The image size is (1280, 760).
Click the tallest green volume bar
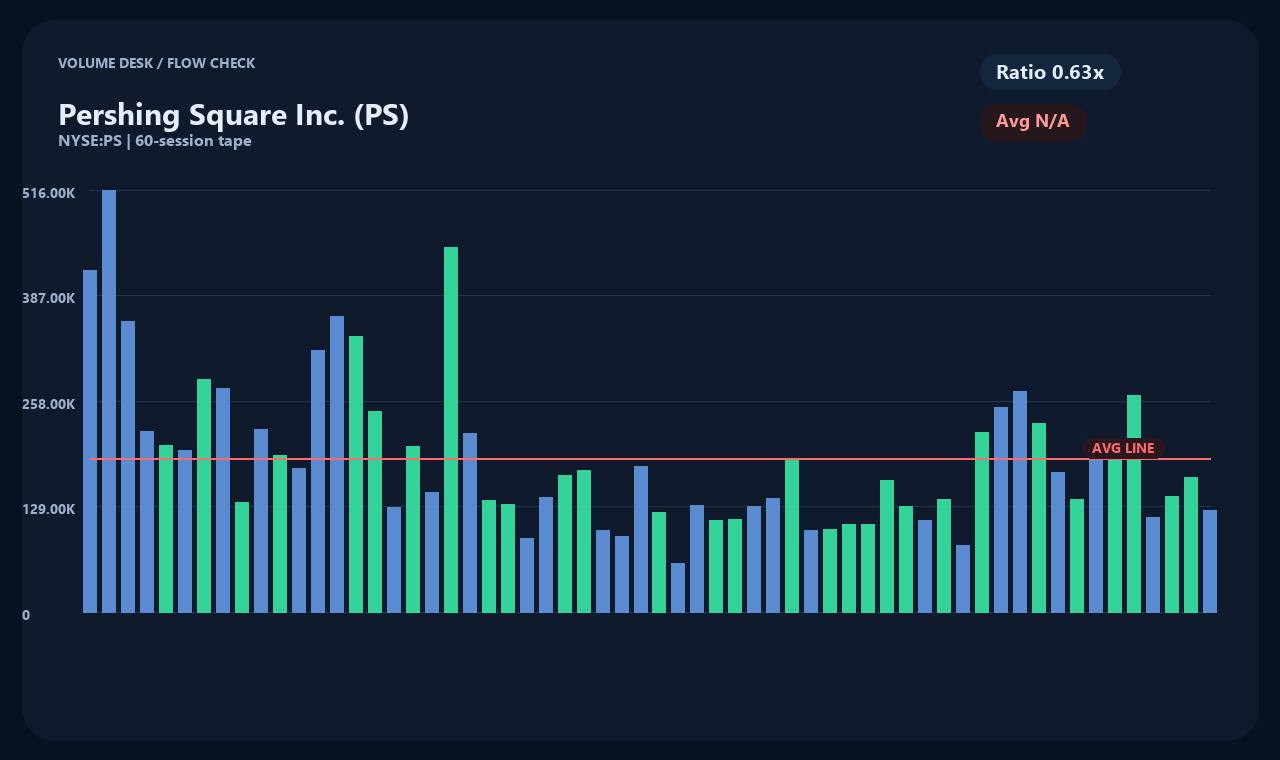point(451,430)
